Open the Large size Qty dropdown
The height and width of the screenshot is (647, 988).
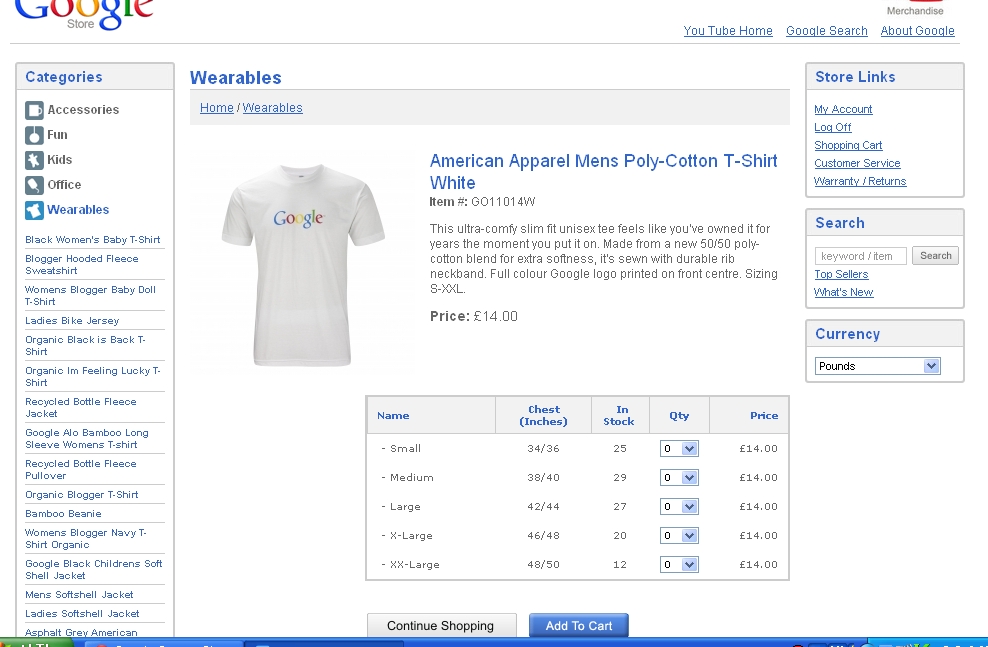[x=679, y=507]
